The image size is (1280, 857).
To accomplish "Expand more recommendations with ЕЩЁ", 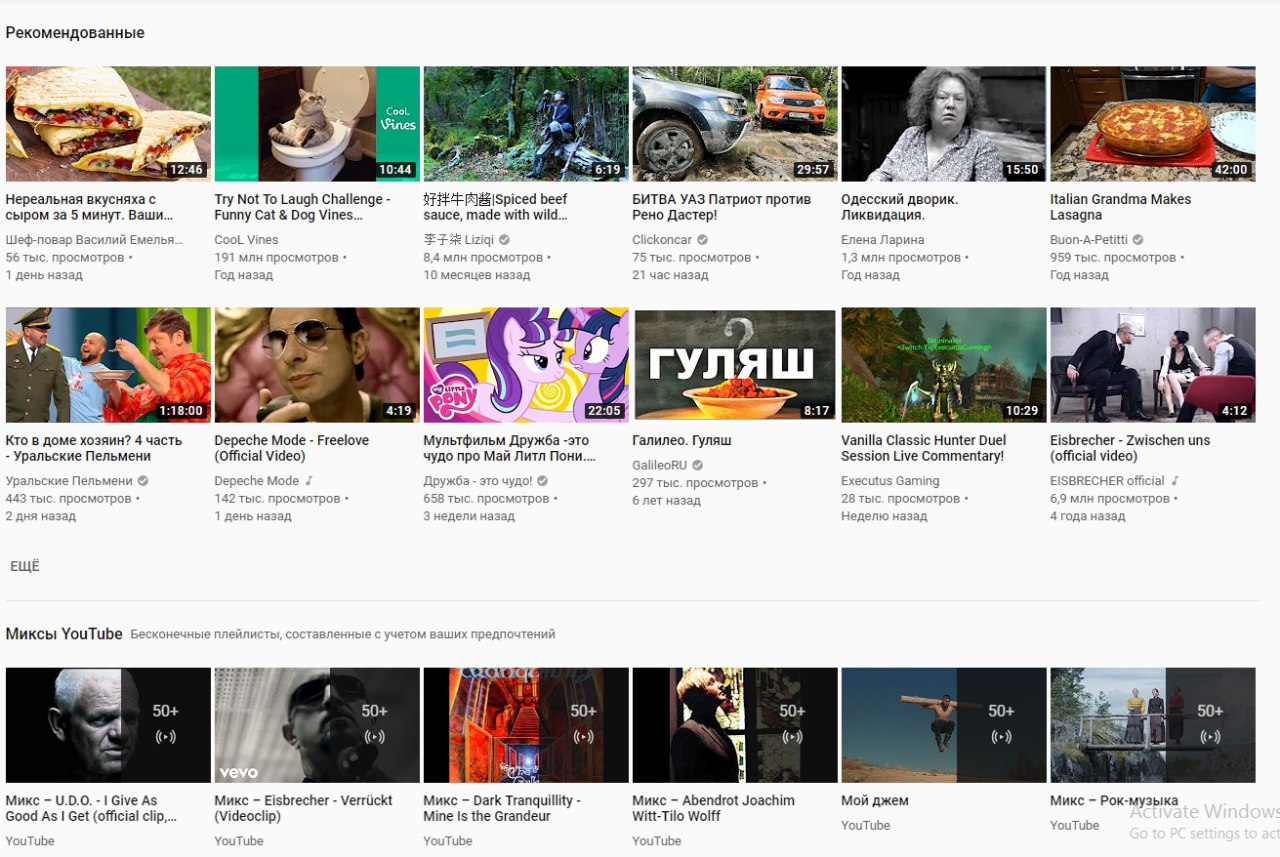I will tap(25, 566).
